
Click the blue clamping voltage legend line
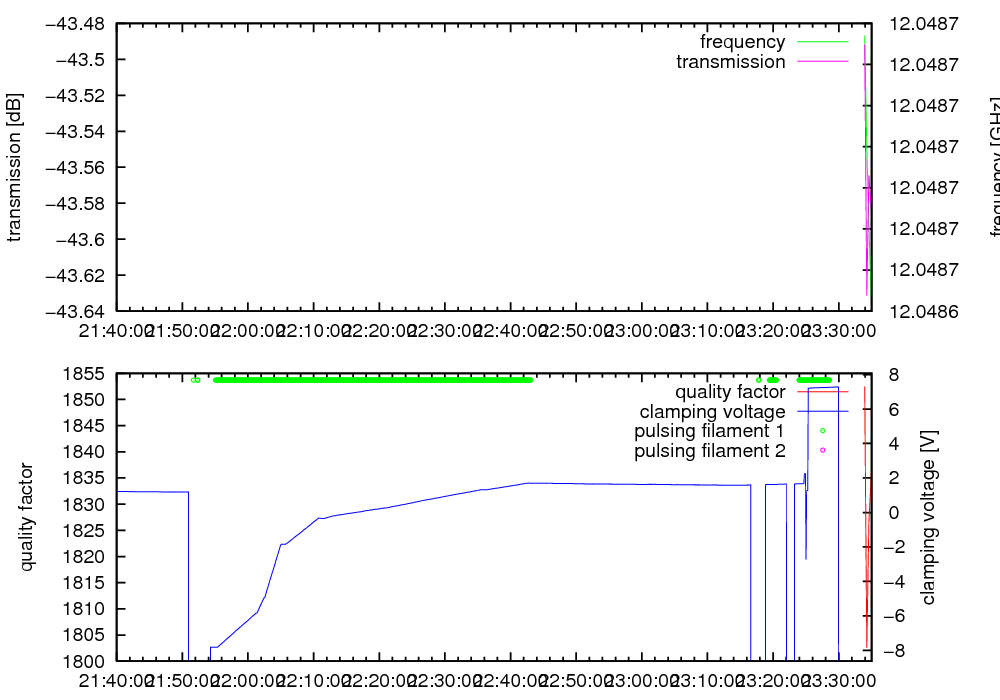tap(821, 411)
